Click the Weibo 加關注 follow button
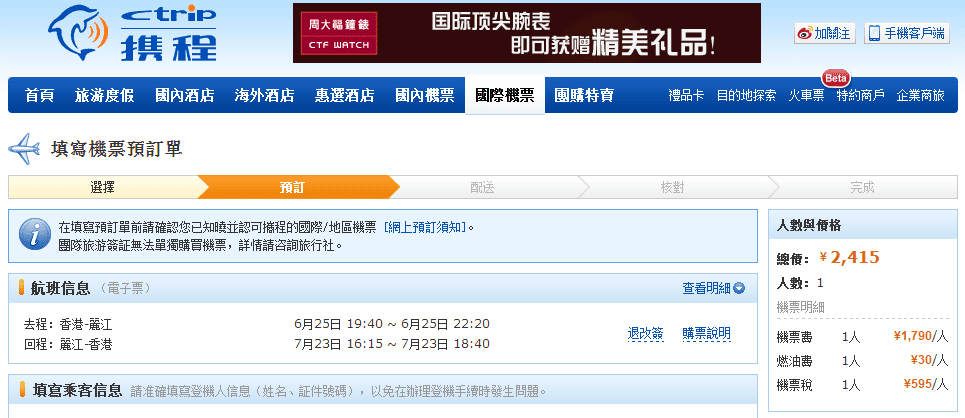965x418 pixels. coord(824,33)
